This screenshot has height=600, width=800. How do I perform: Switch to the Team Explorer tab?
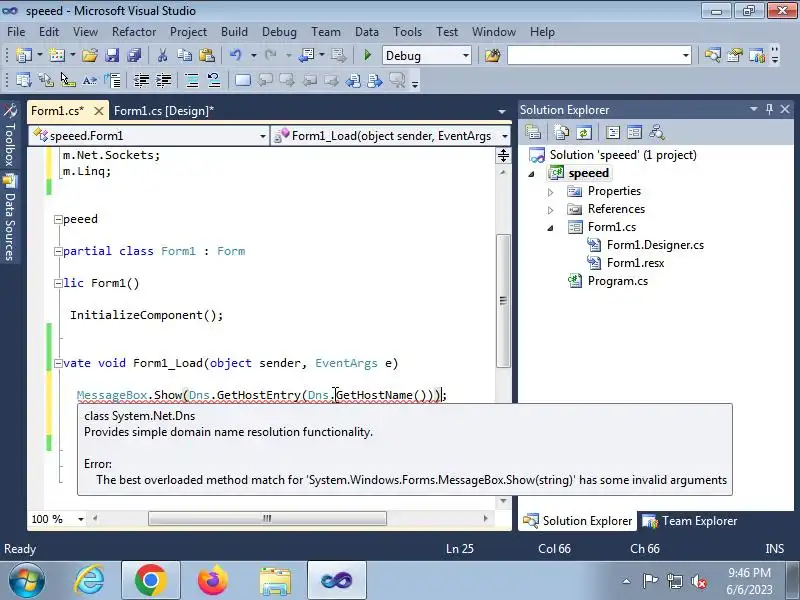coord(689,520)
